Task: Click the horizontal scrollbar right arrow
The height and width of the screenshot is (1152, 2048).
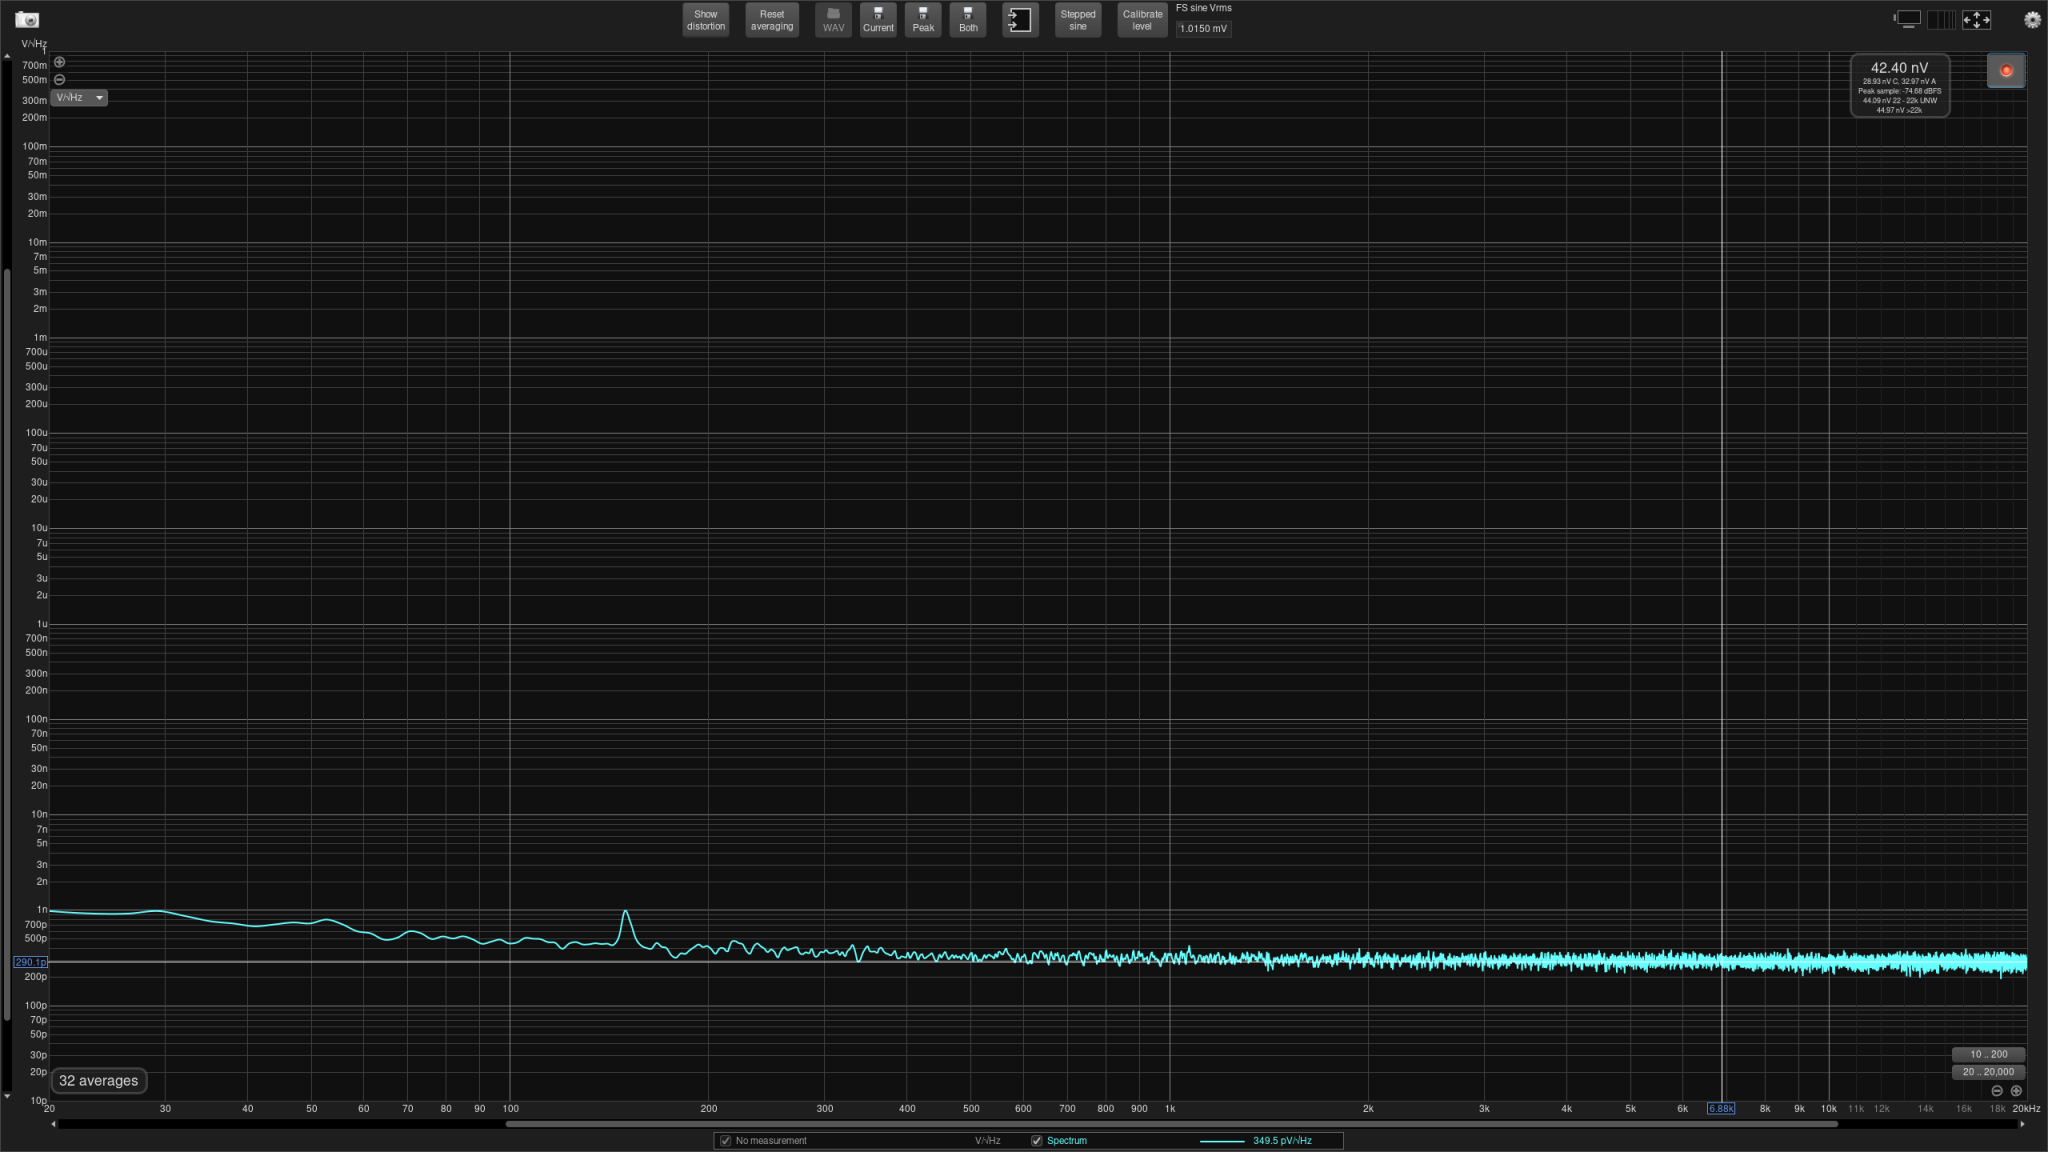Action: click(x=2022, y=1124)
